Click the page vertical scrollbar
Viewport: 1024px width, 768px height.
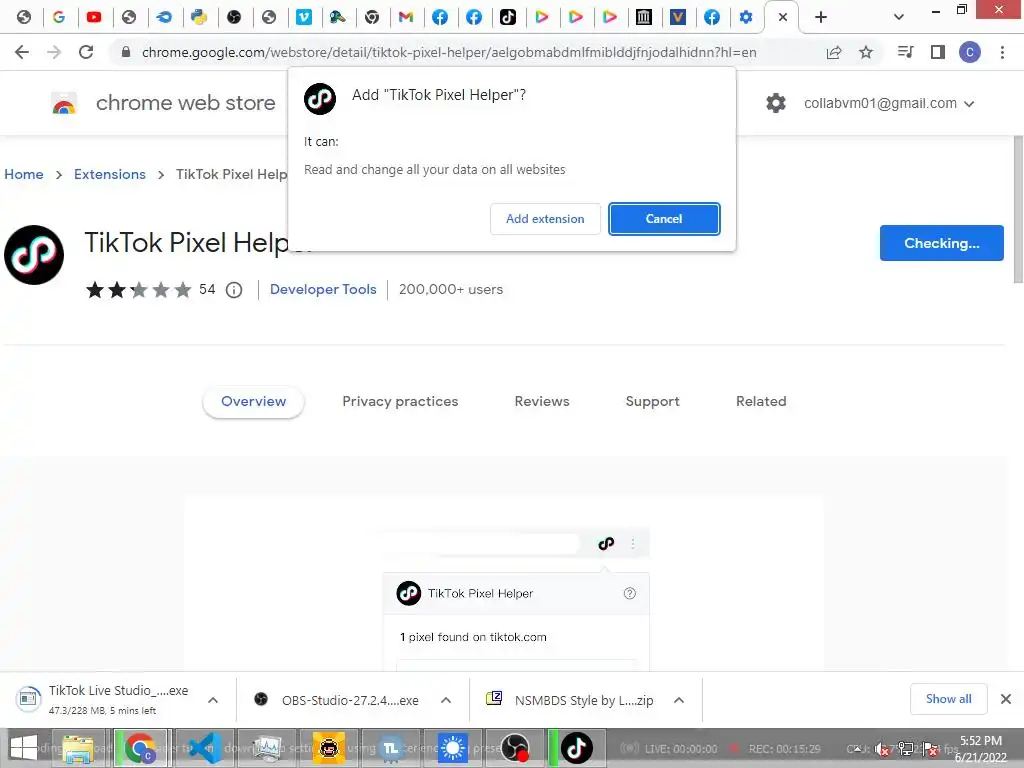click(1018, 210)
